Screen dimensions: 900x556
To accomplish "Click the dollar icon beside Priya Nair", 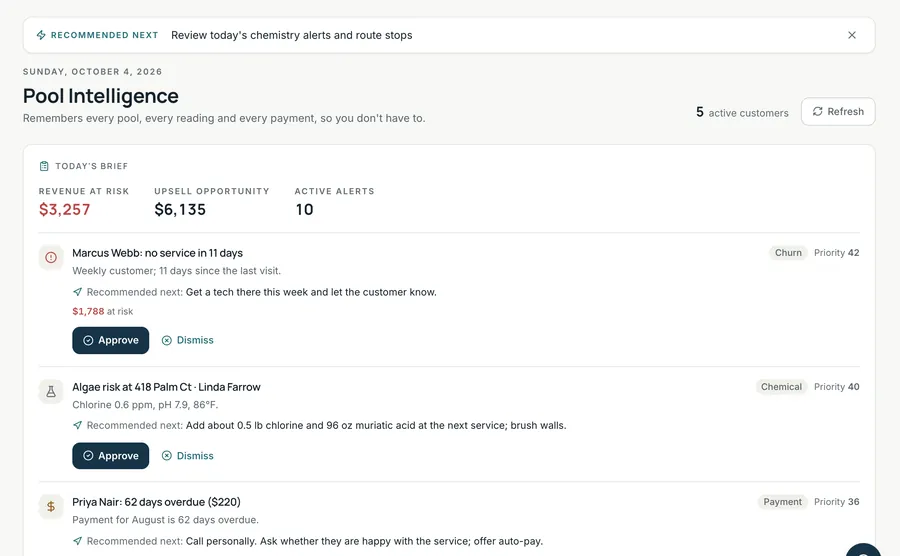I will click(x=51, y=506).
